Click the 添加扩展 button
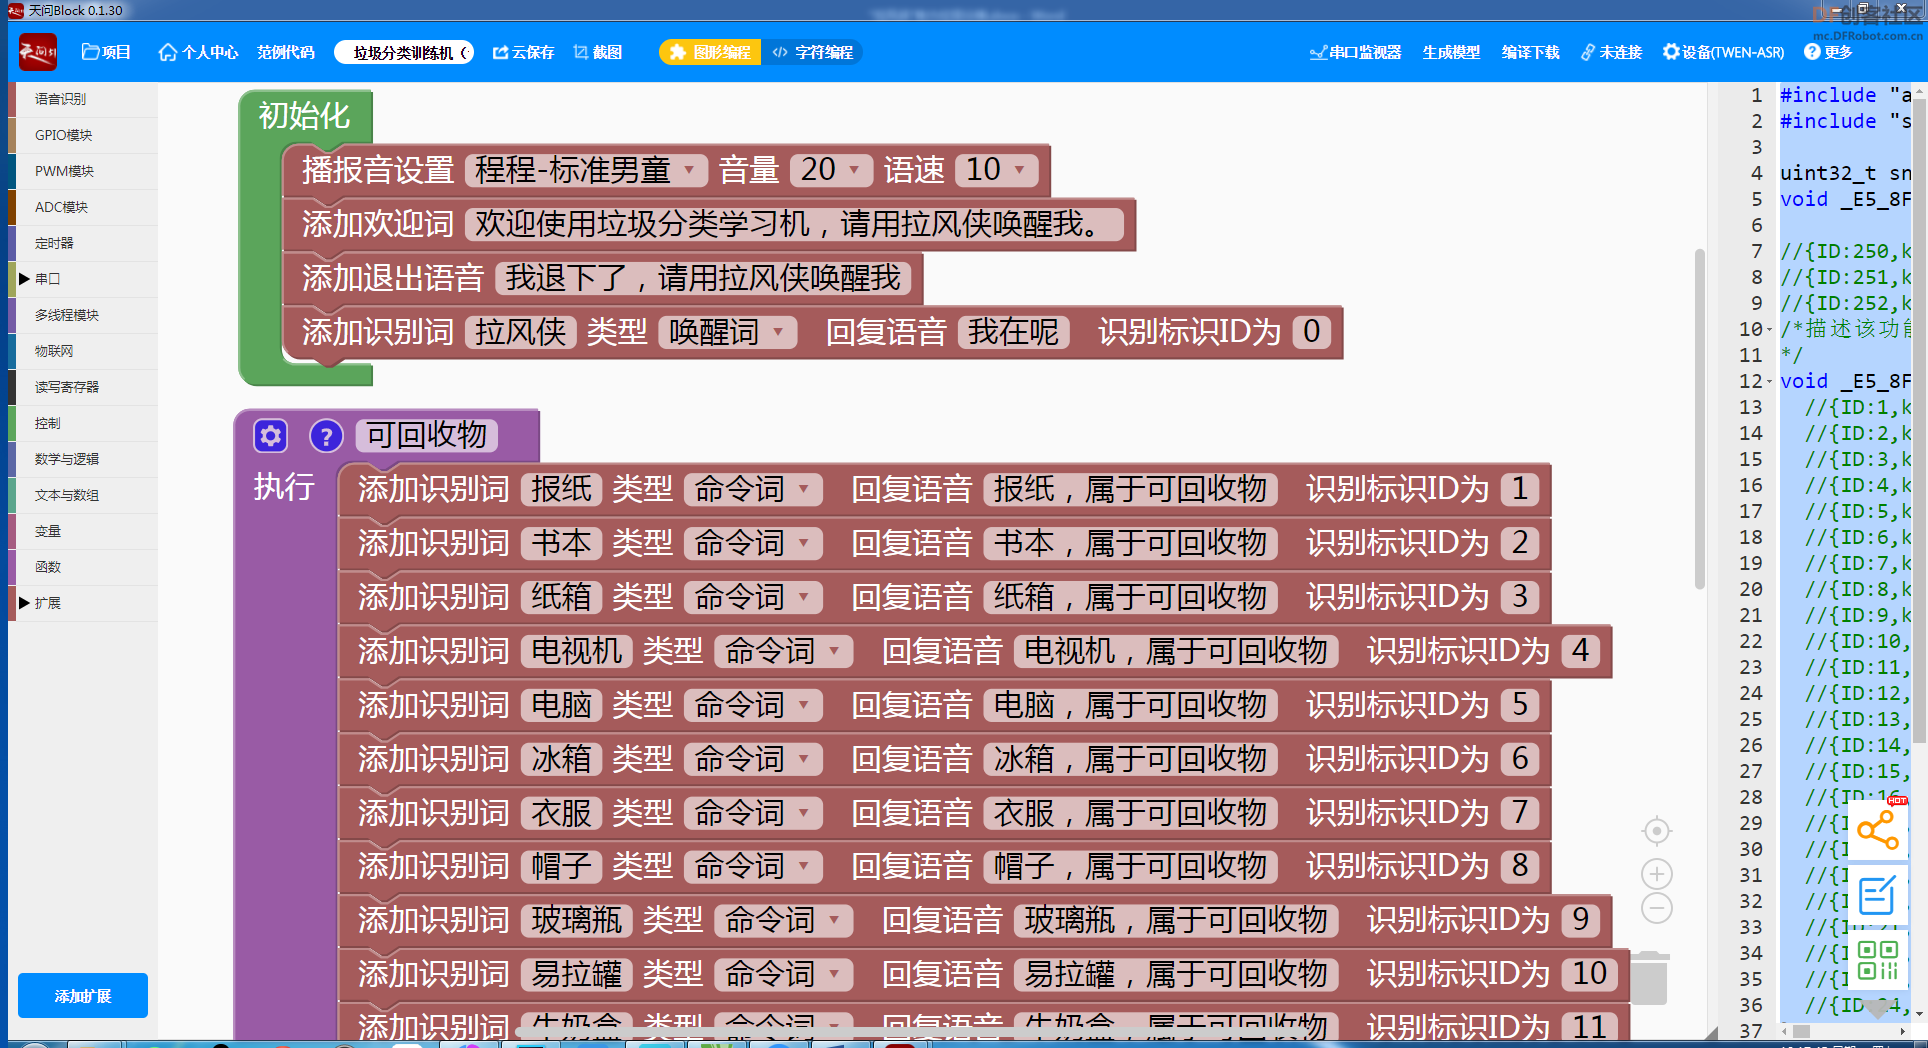This screenshot has height=1048, width=1928. pyautogui.click(x=83, y=996)
